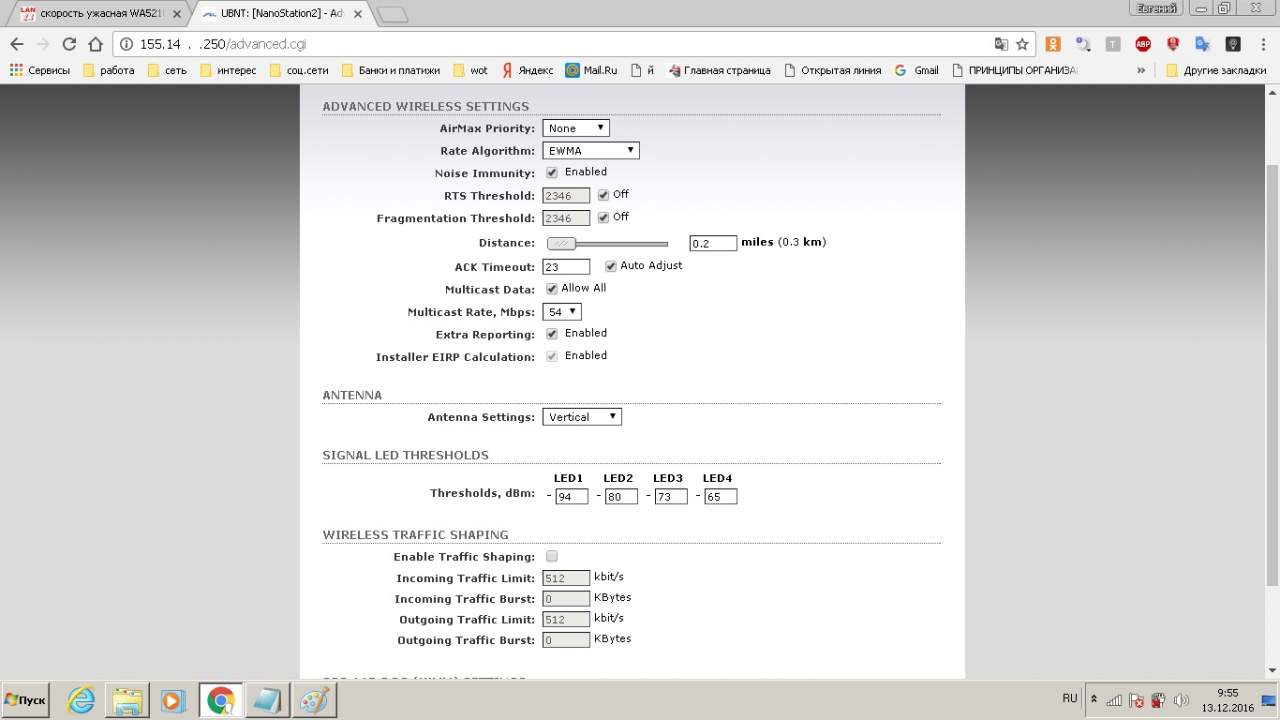The width and height of the screenshot is (1280, 720).
Task: Click the page vertical scrollbar thumb
Action: (x=1272, y=375)
